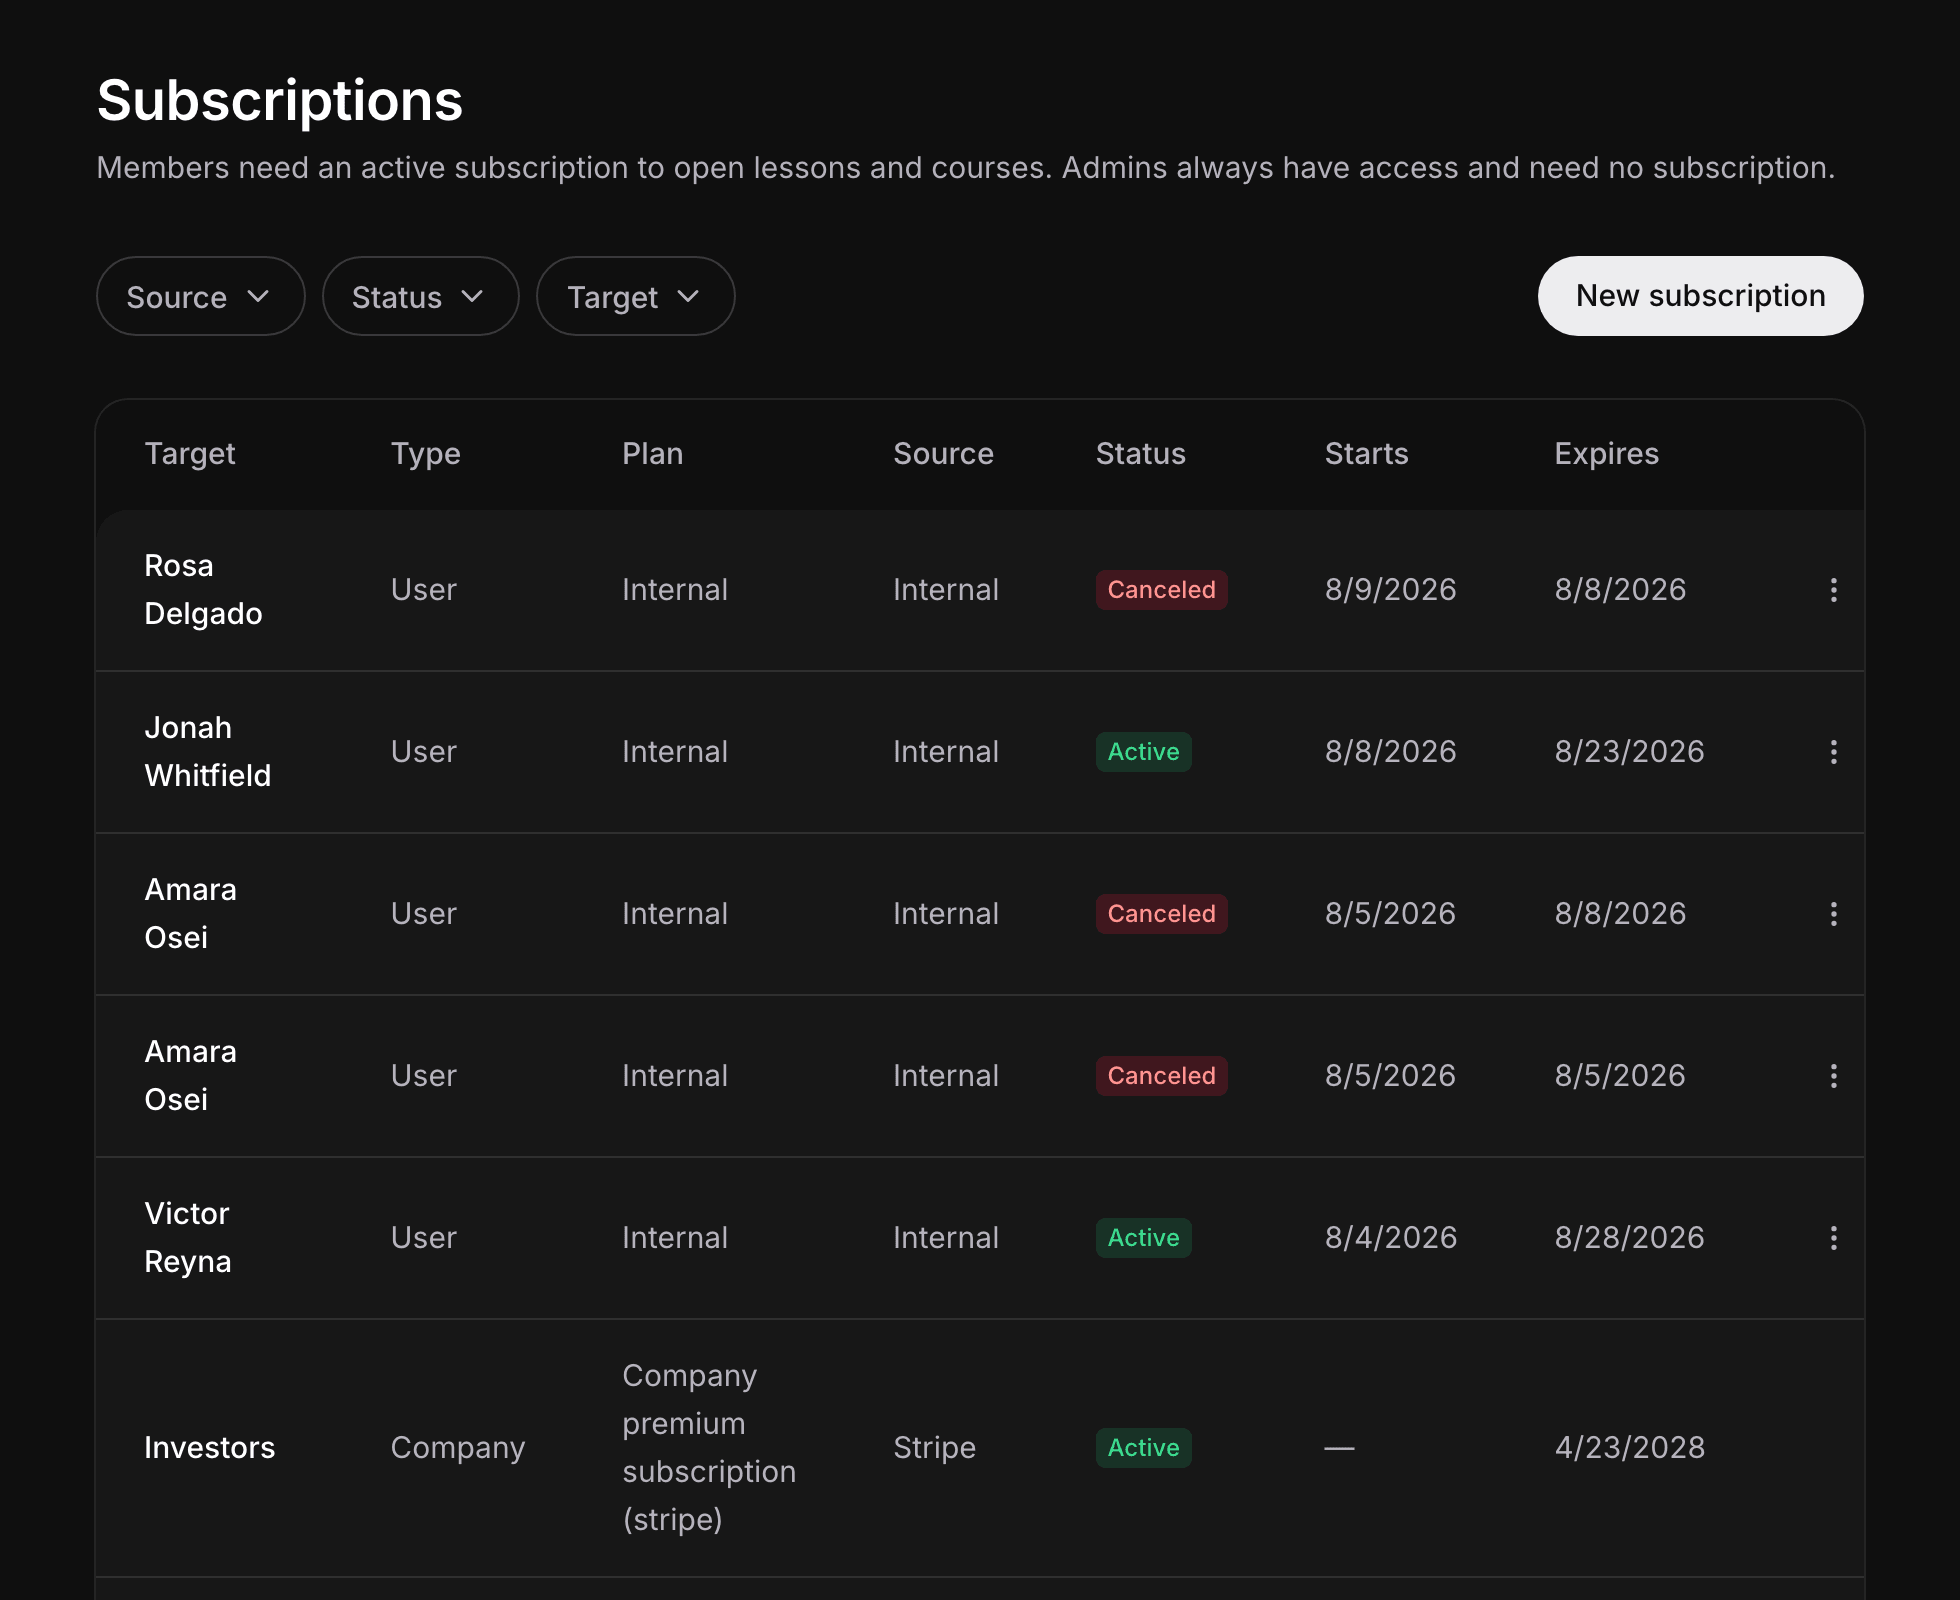Click the Company type cell in Investors row
The height and width of the screenshot is (1600, 1960).
point(457,1448)
